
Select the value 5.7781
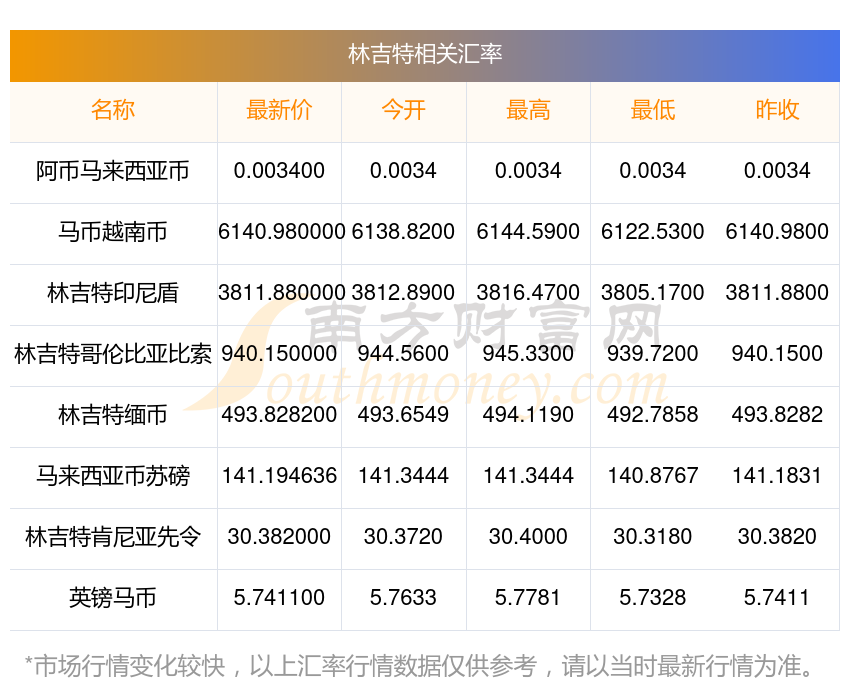pos(528,598)
